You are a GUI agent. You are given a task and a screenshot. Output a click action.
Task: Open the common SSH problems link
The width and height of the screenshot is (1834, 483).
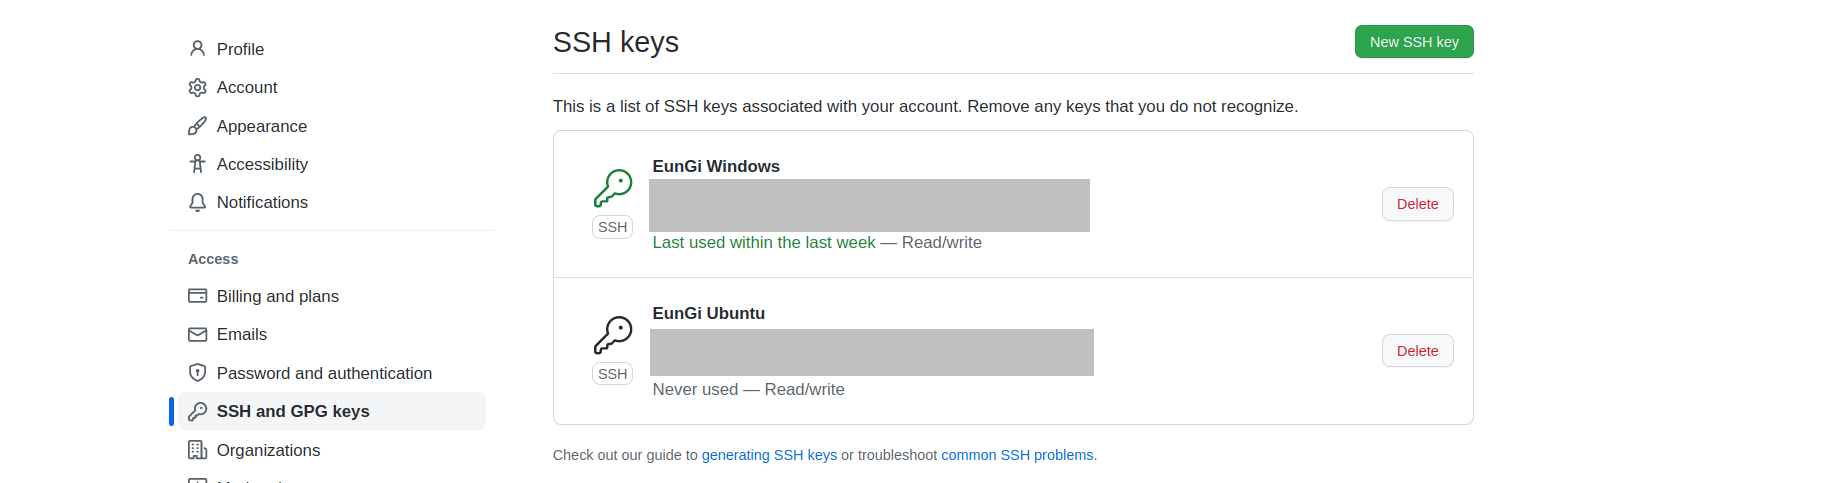pyautogui.click(x=1018, y=455)
